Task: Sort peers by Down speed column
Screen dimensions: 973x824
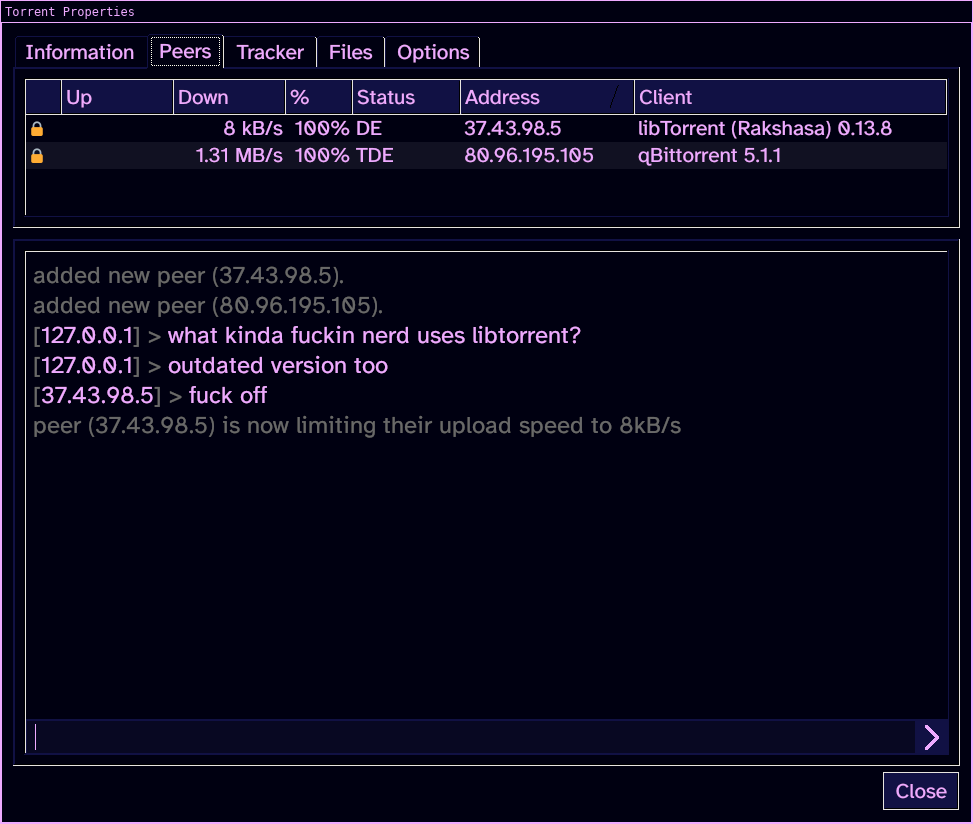Action: [229, 97]
